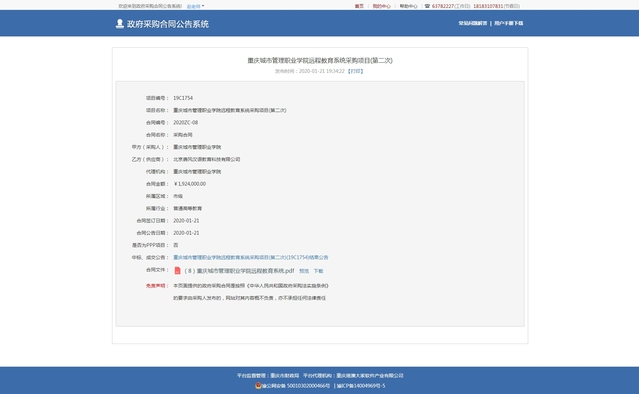639x394 pixels.
Task: Click the contract amount ￥1,924,000.00
Action: click(189, 184)
